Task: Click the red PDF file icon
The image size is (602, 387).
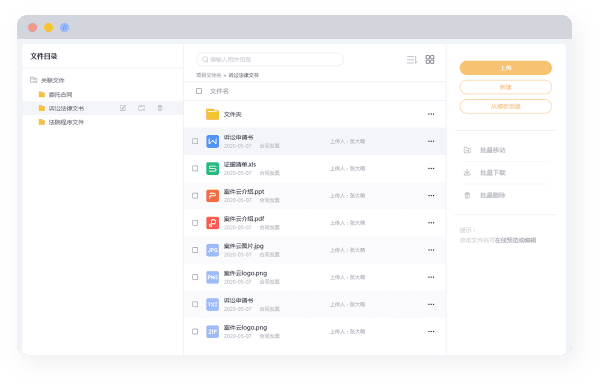Action: [x=212, y=223]
